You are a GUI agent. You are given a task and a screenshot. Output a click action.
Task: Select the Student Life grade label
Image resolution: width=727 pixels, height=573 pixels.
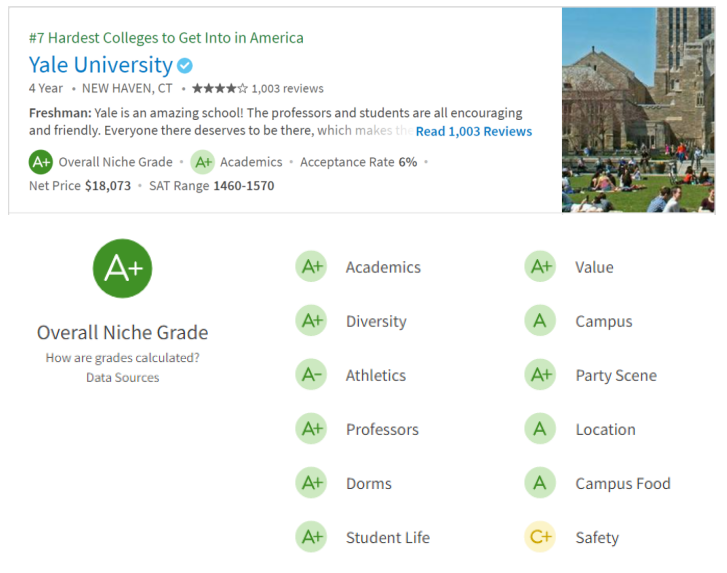point(387,537)
